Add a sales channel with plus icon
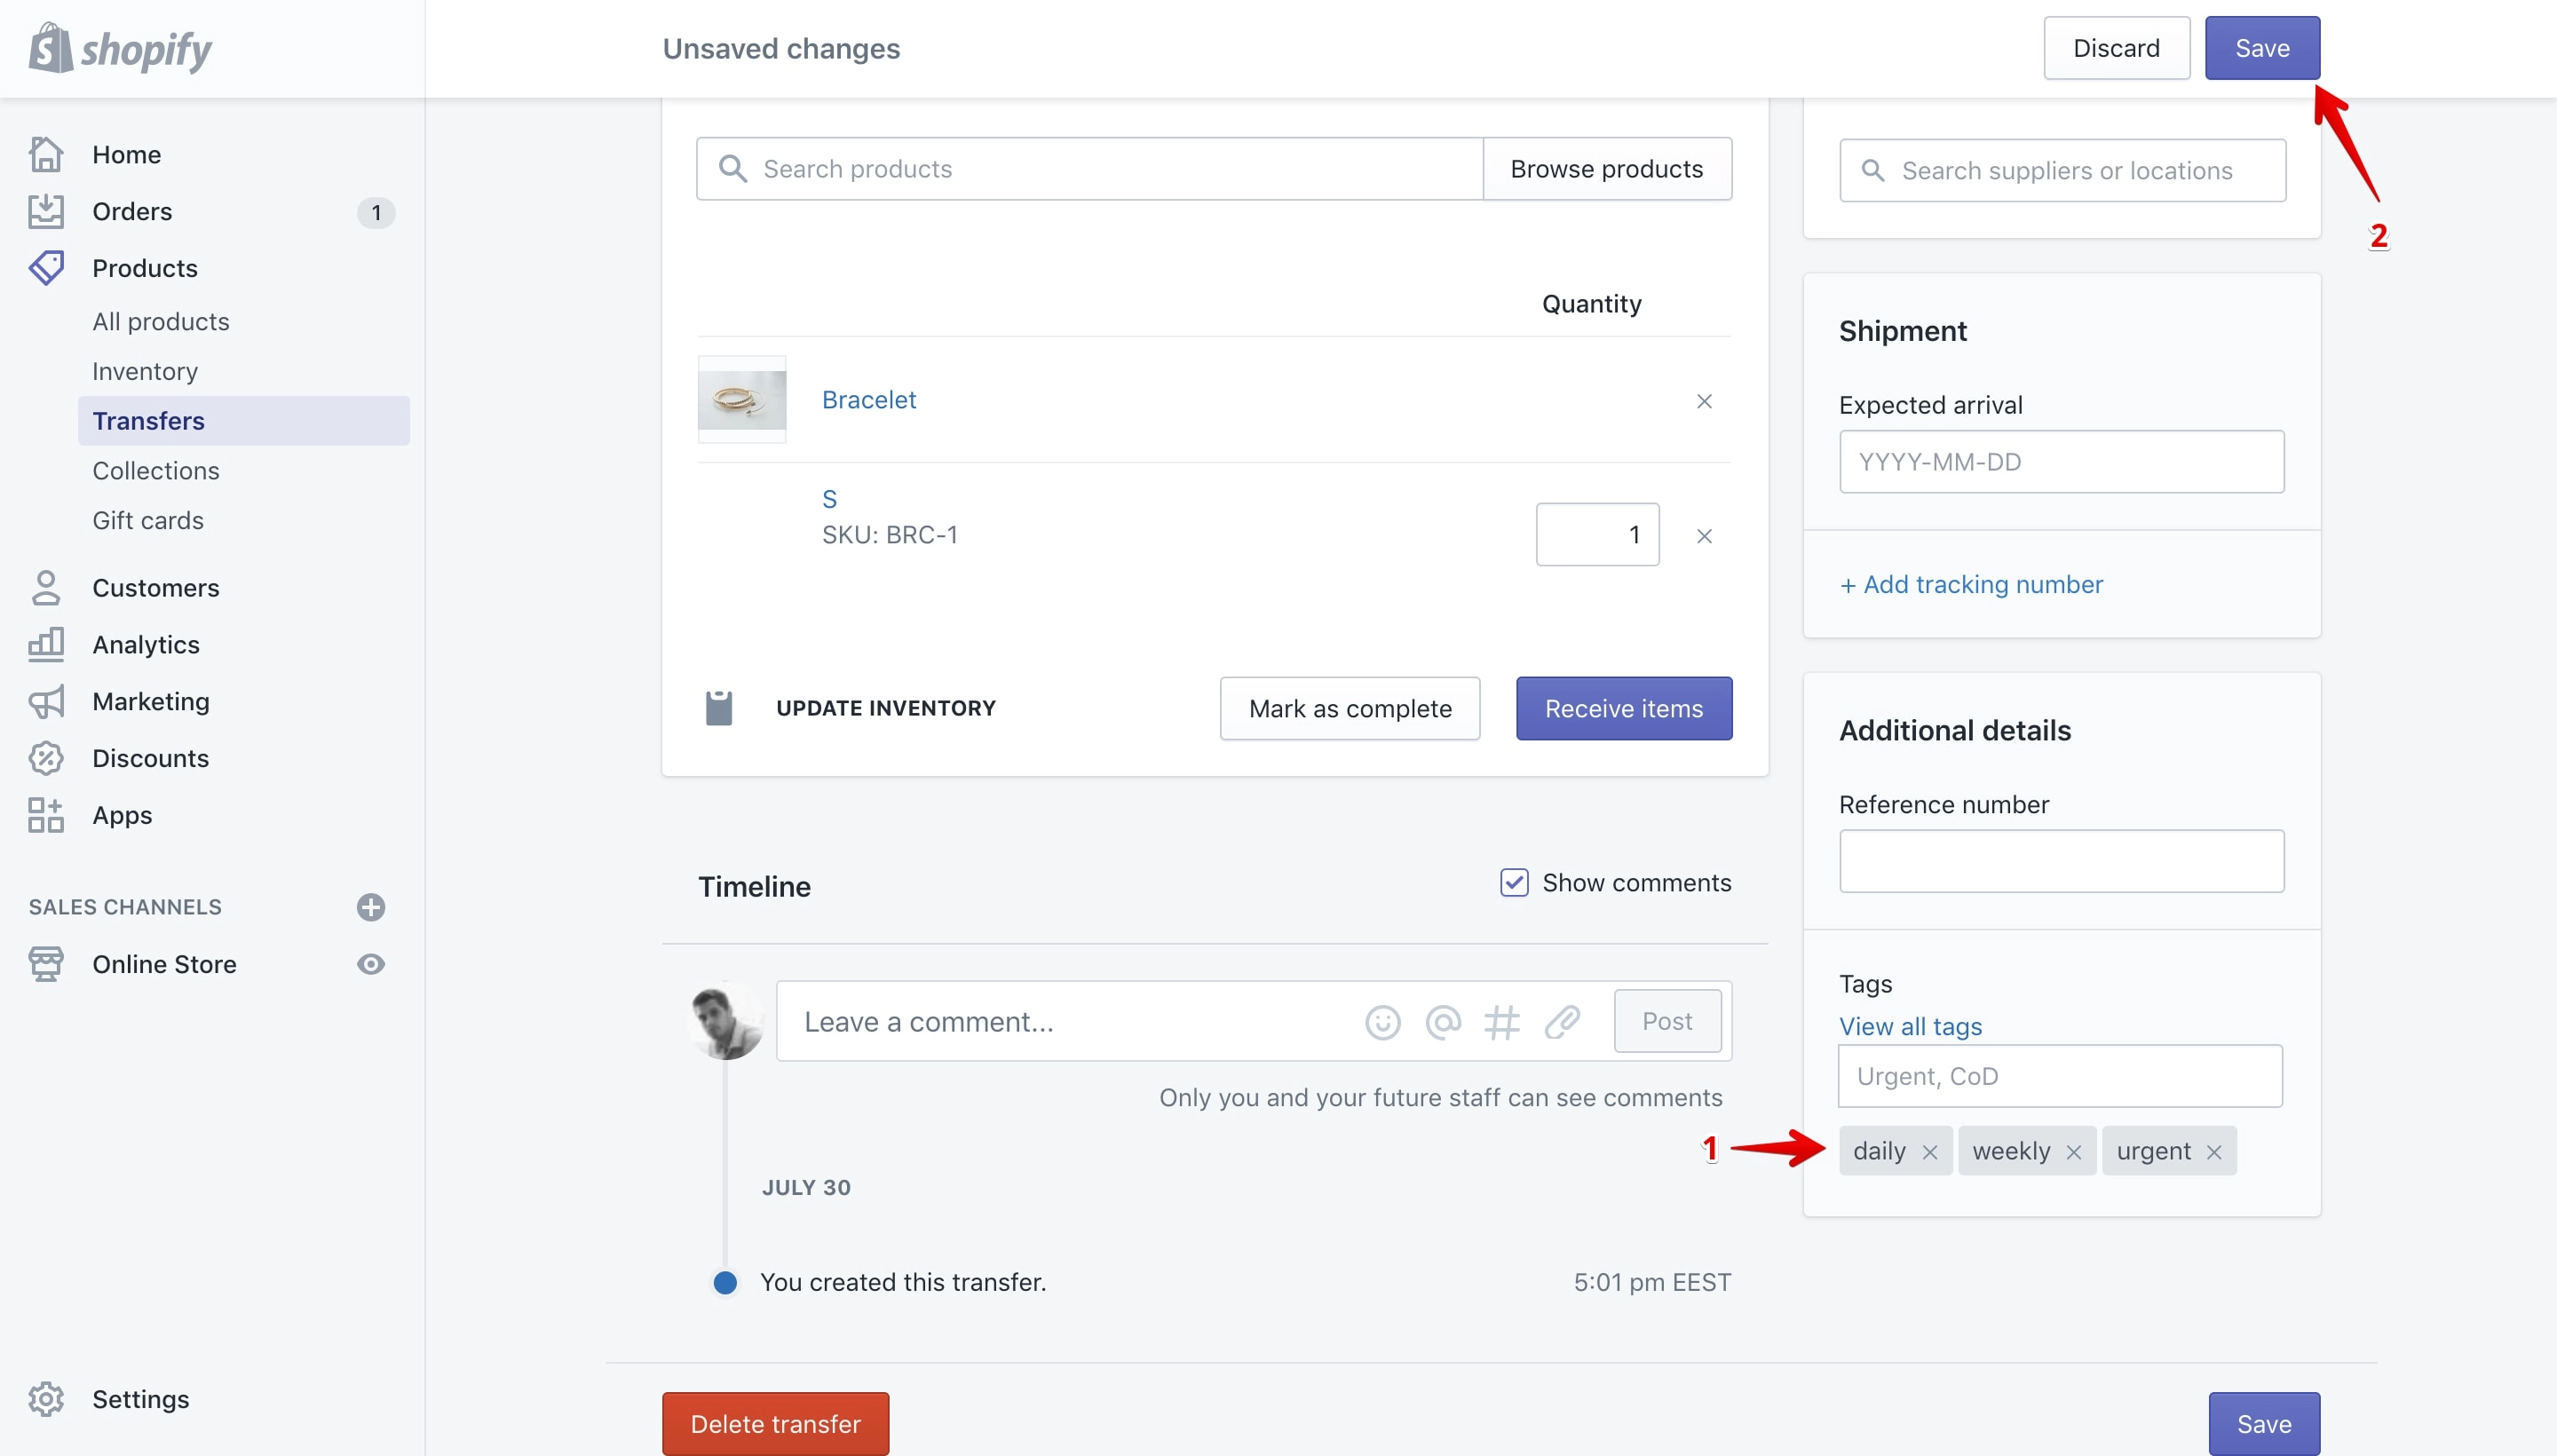Image resolution: width=2557 pixels, height=1456 pixels. pyautogui.click(x=371, y=907)
